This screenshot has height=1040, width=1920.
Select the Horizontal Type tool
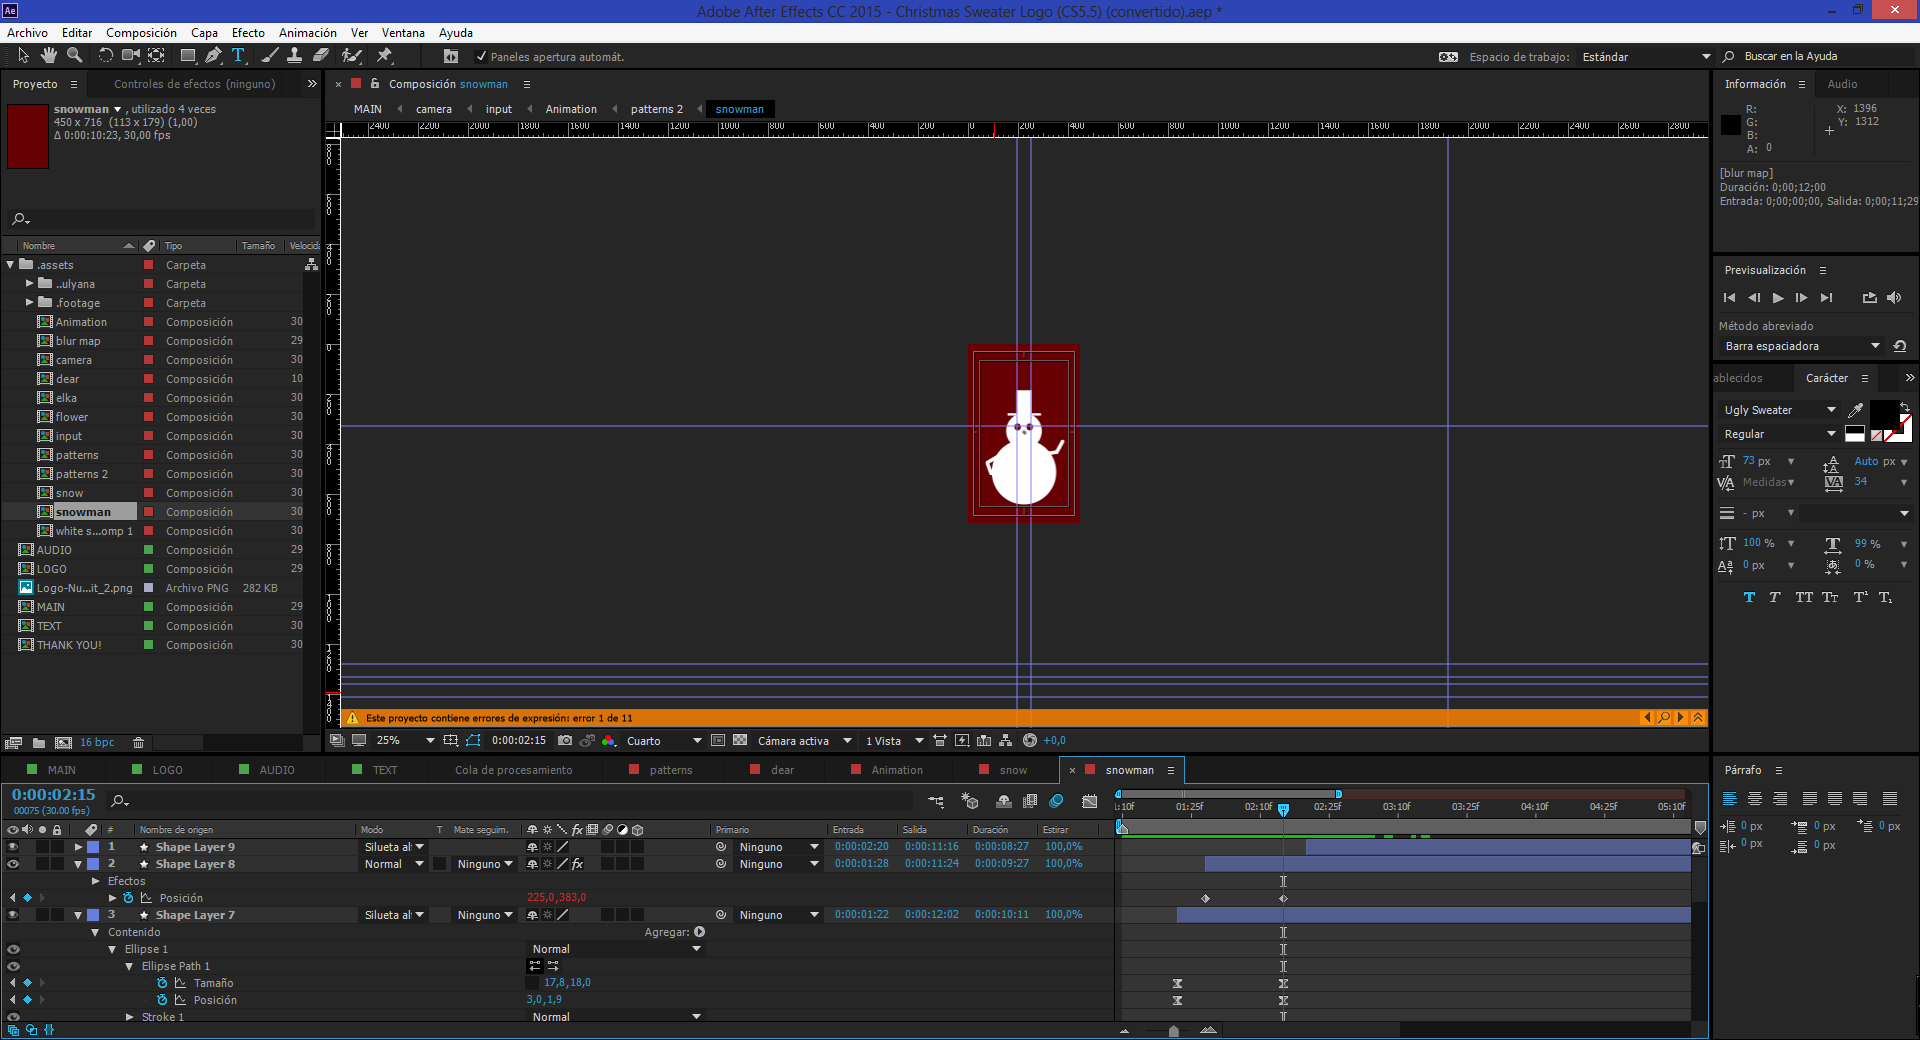point(238,56)
